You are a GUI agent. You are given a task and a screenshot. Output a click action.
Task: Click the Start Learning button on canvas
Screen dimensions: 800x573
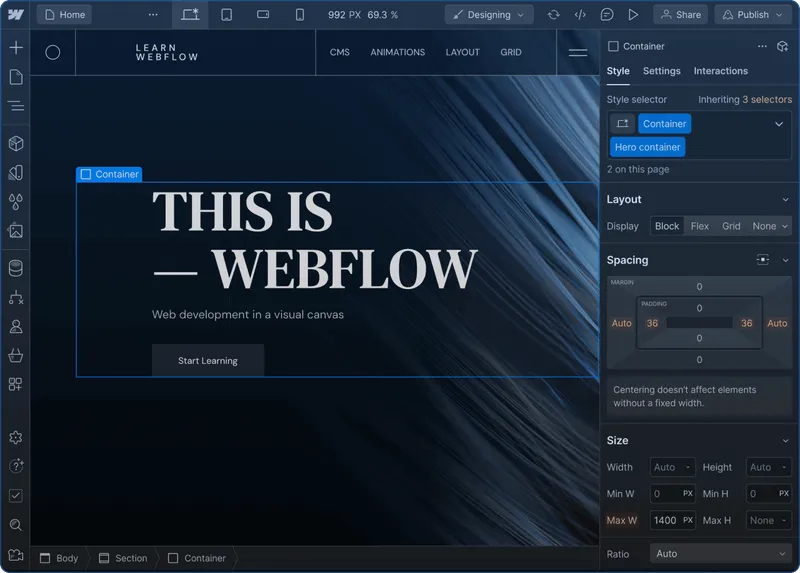tap(208, 360)
